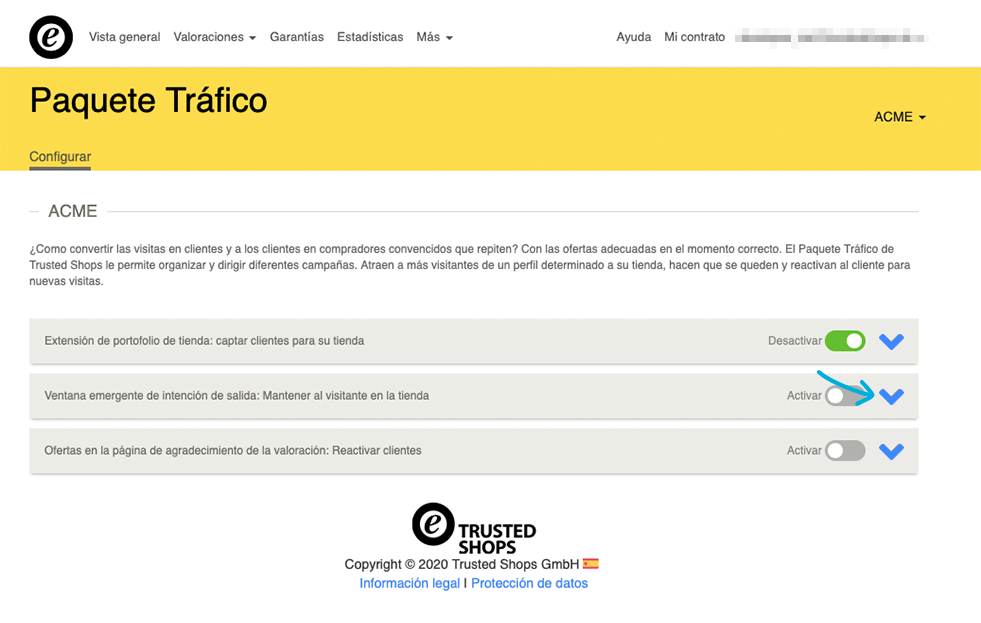Open Protección de datos link

(529, 583)
